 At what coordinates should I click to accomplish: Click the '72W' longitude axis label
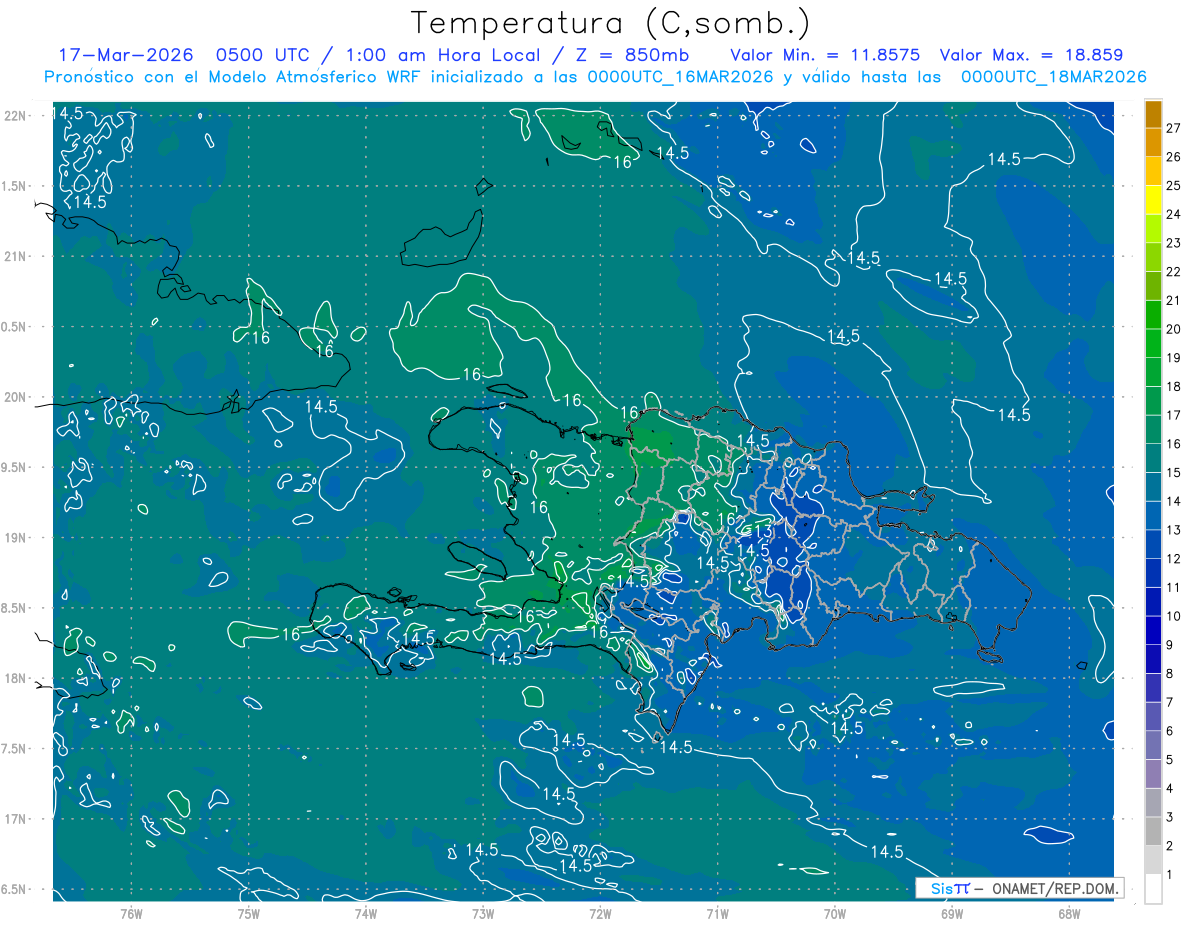(x=600, y=913)
